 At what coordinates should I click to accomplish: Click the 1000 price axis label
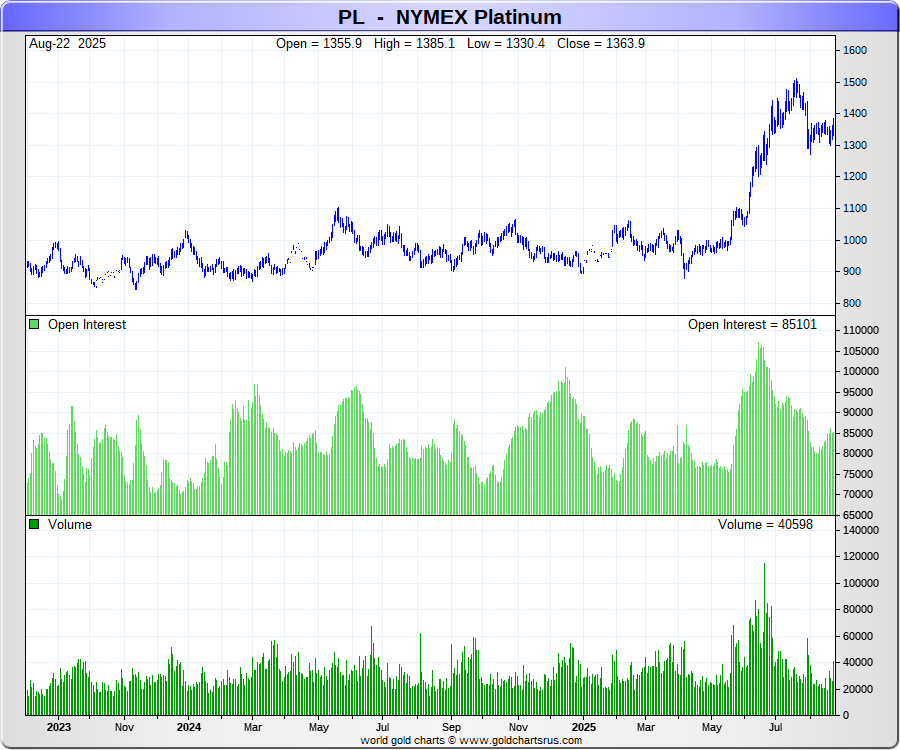click(x=855, y=240)
